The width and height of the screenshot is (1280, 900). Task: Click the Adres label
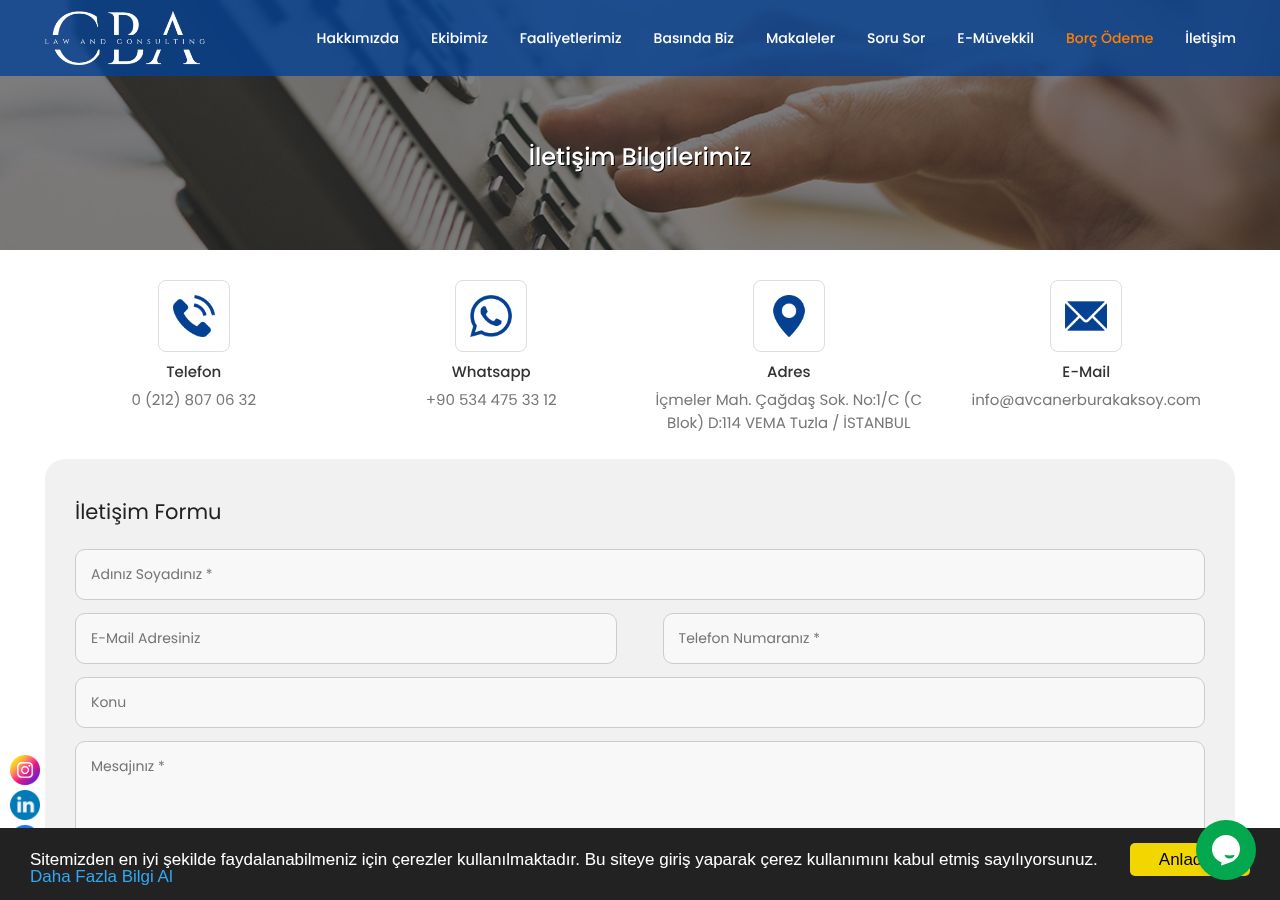pos(789,372)
